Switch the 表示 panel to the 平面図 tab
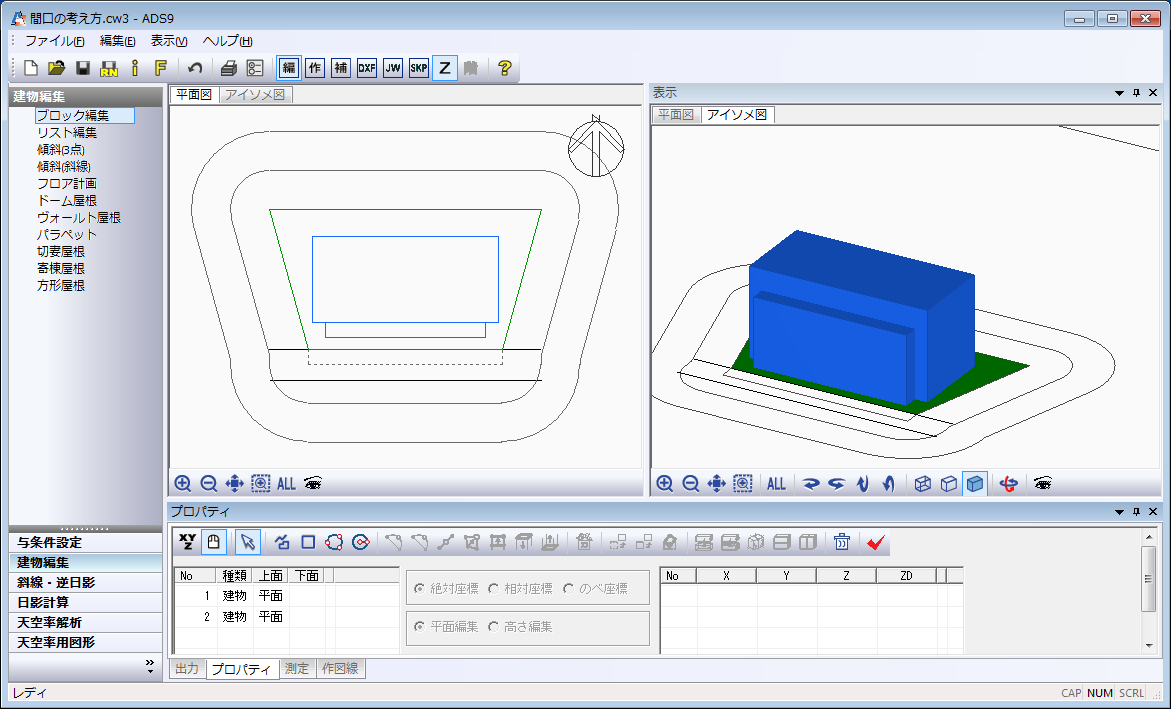 (676, 115)
